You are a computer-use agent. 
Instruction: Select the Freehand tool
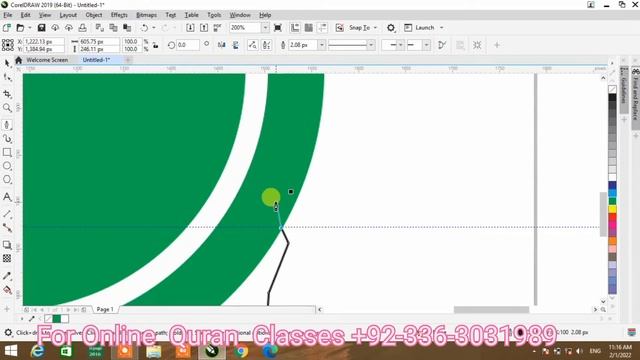(x=7, y=125)
